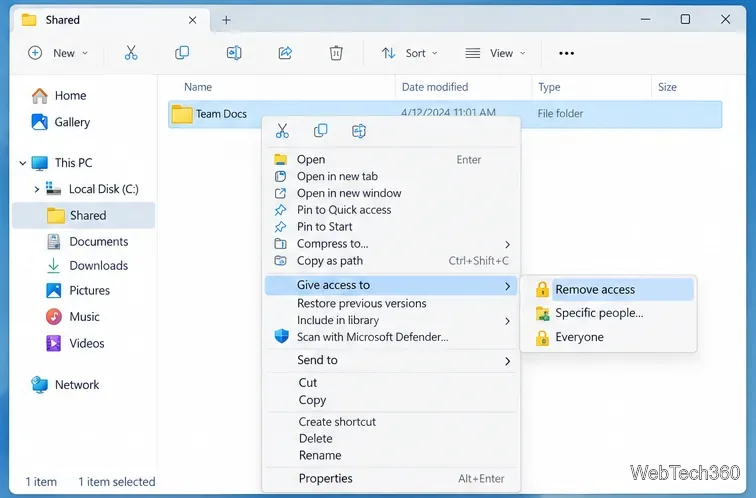The width and height of the screenshot is (756, 498).
Task: Select Pin to Quick access
Action: tap(392, 210)
